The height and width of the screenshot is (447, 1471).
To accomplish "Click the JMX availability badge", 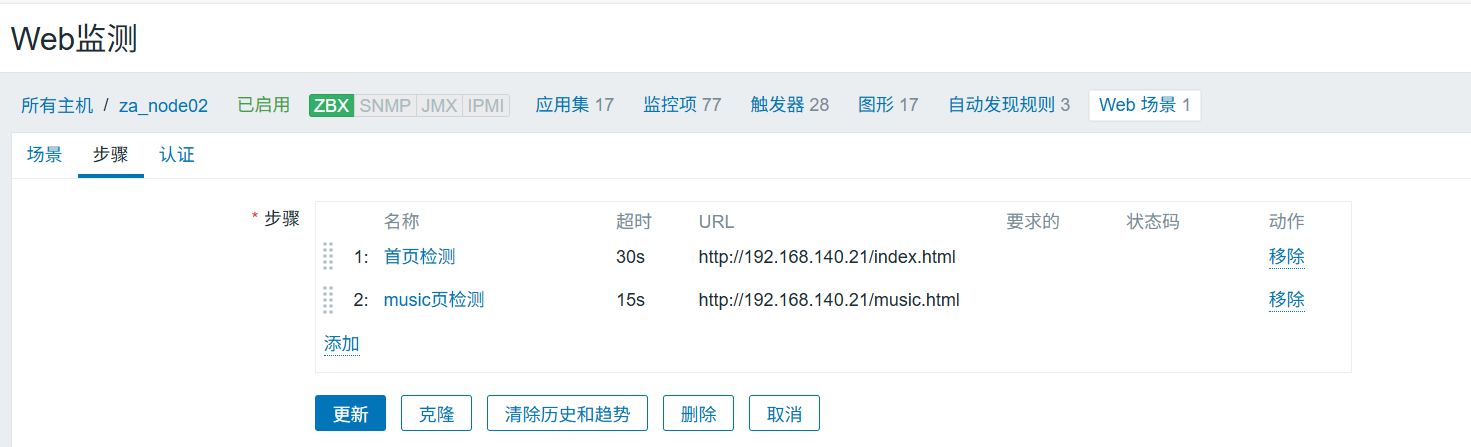I will tap(439, 105).
